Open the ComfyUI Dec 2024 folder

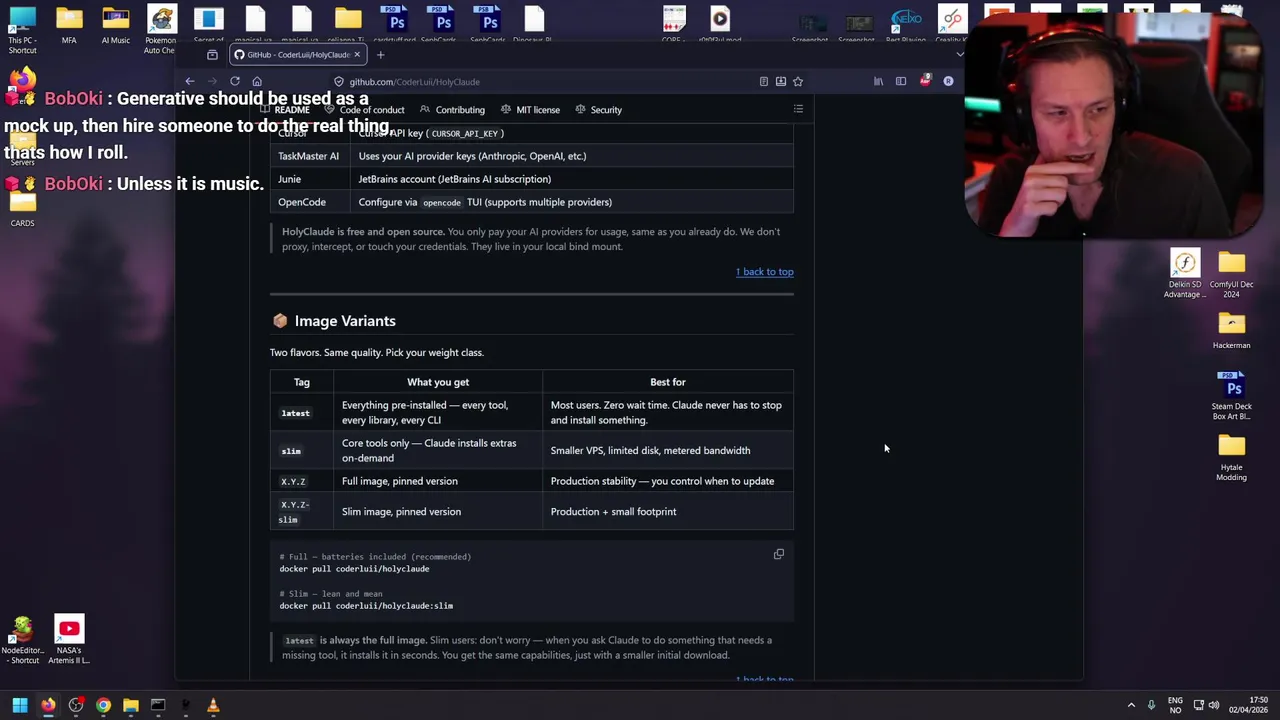[1232, 273]
